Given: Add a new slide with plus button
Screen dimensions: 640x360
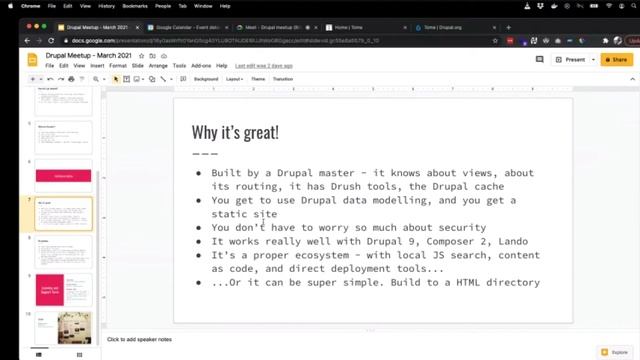Looking at the screenshot, I should click(33, 79).
